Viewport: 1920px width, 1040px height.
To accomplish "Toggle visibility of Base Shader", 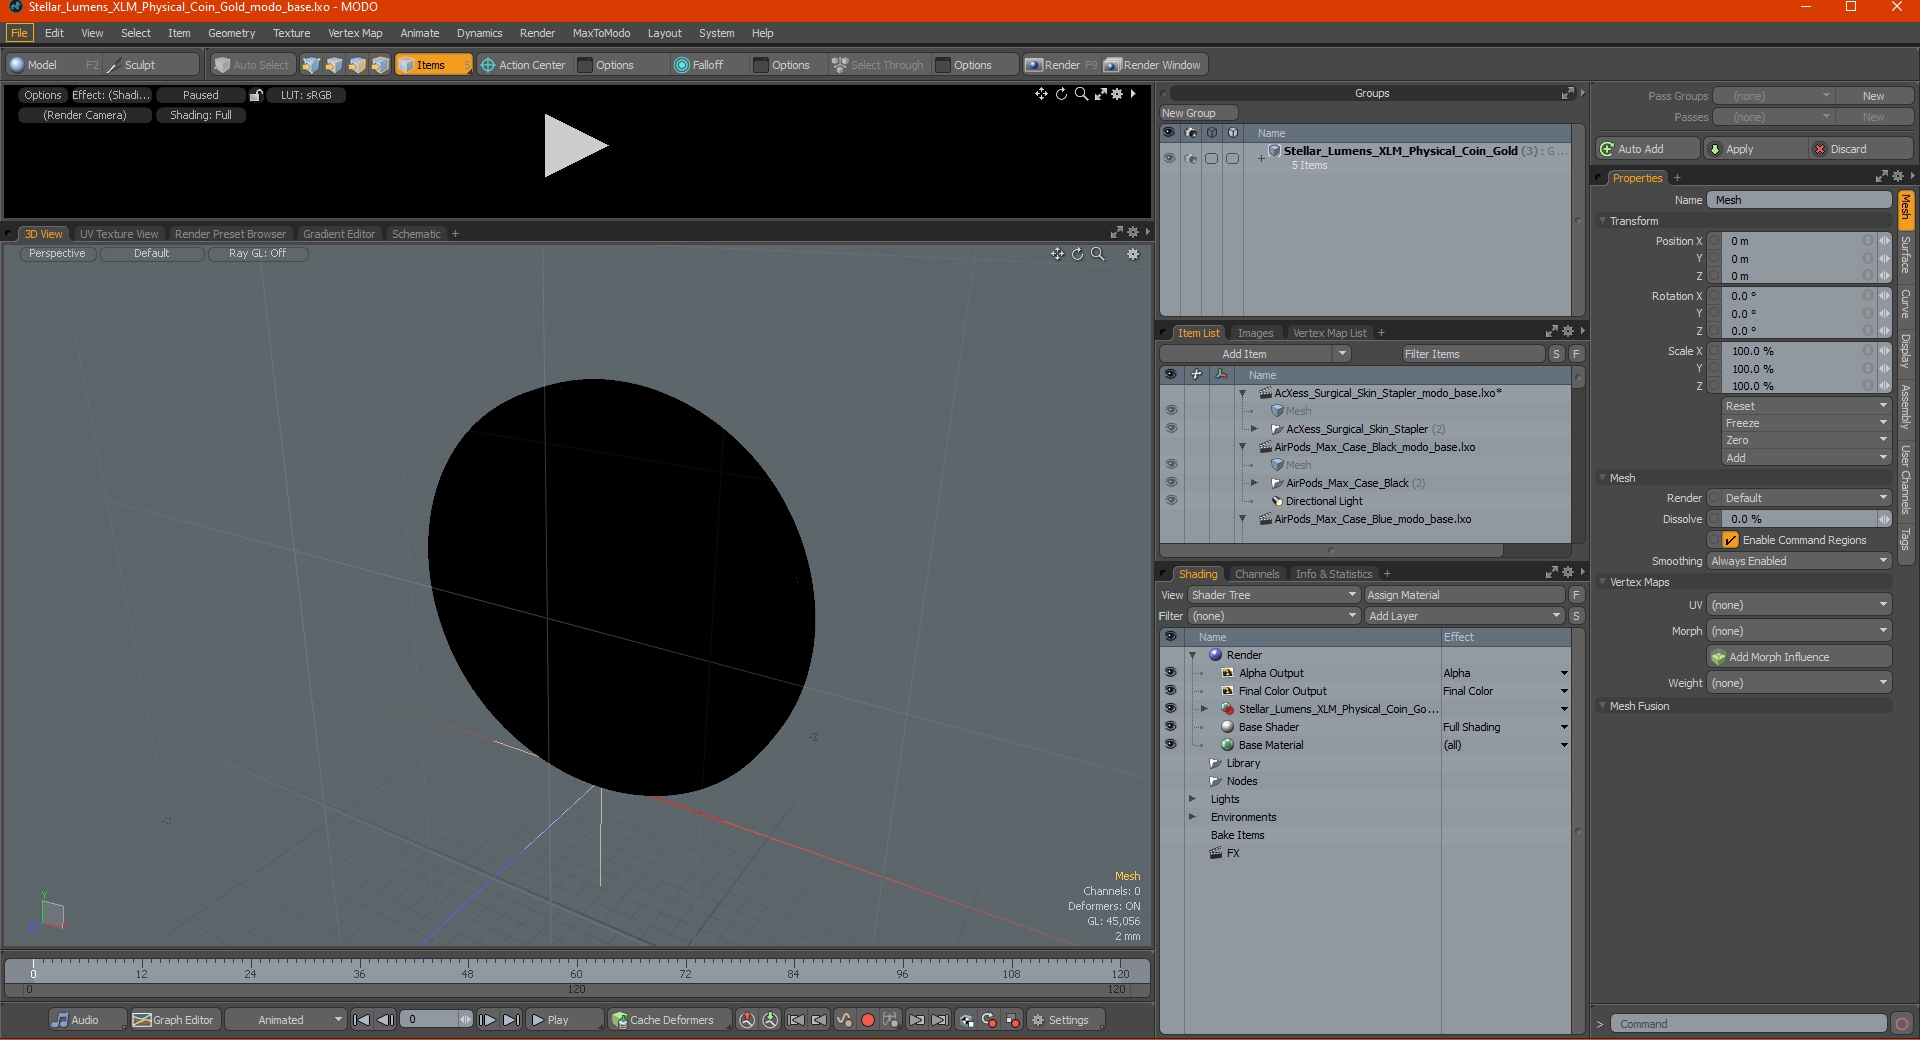I will pyautogui.click(x=1170, y=727).
